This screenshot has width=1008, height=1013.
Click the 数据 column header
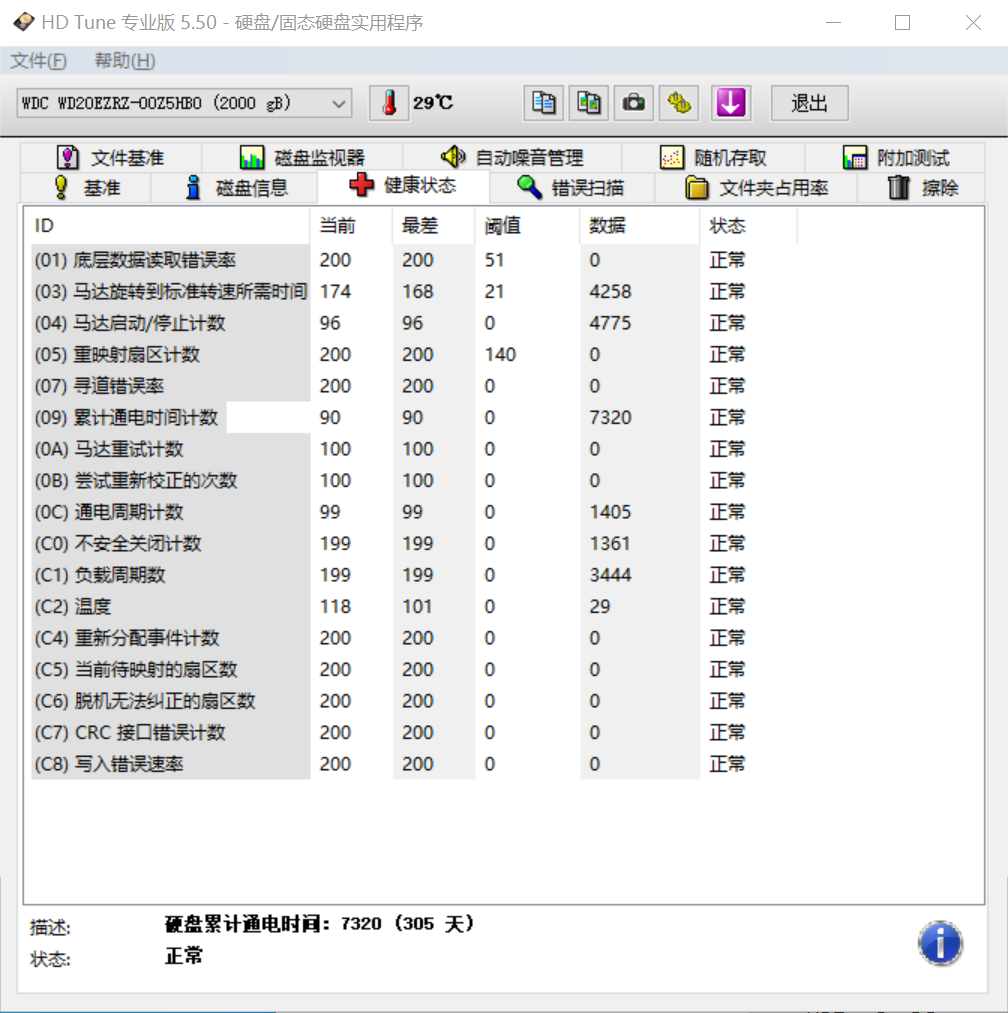640,225
